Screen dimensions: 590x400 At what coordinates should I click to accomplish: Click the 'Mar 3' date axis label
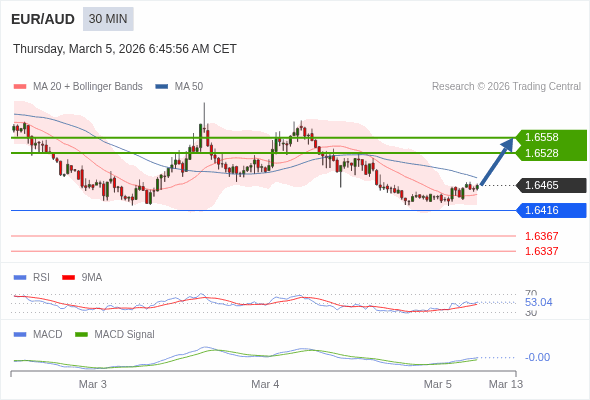[93, 384]
